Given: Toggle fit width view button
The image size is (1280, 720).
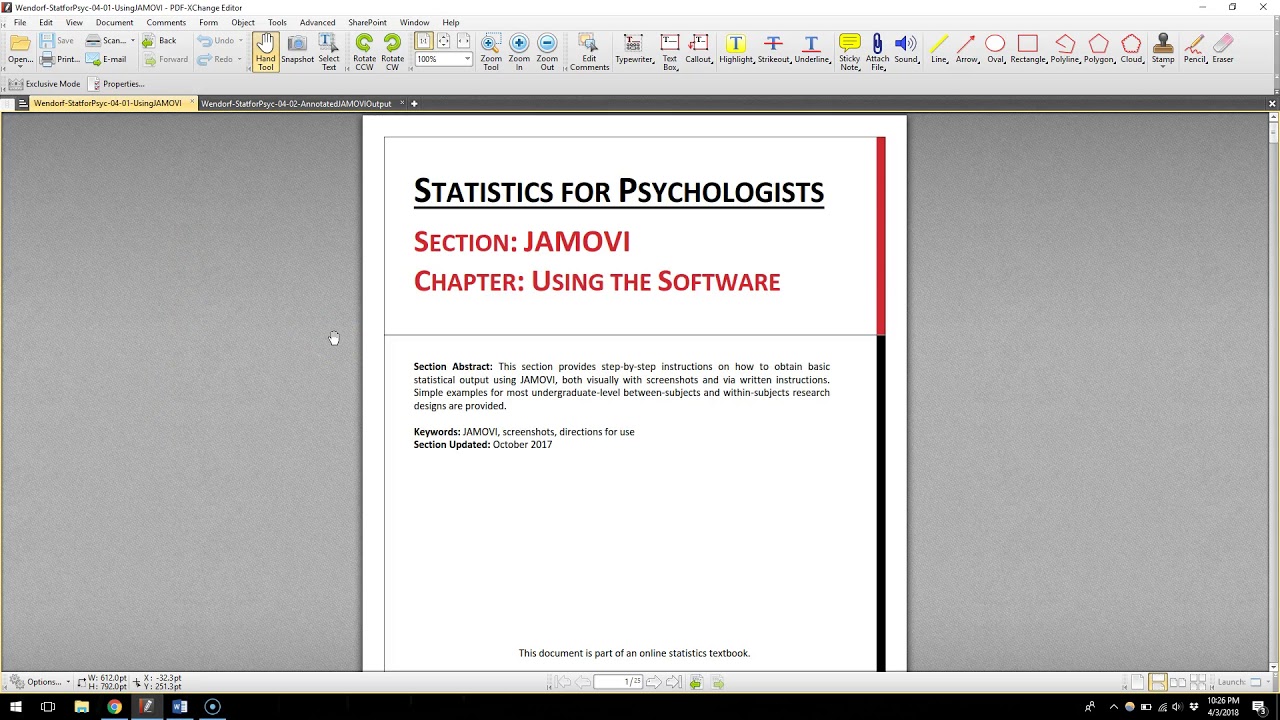Looking at the screenshot, I should [x=463, y=41].
